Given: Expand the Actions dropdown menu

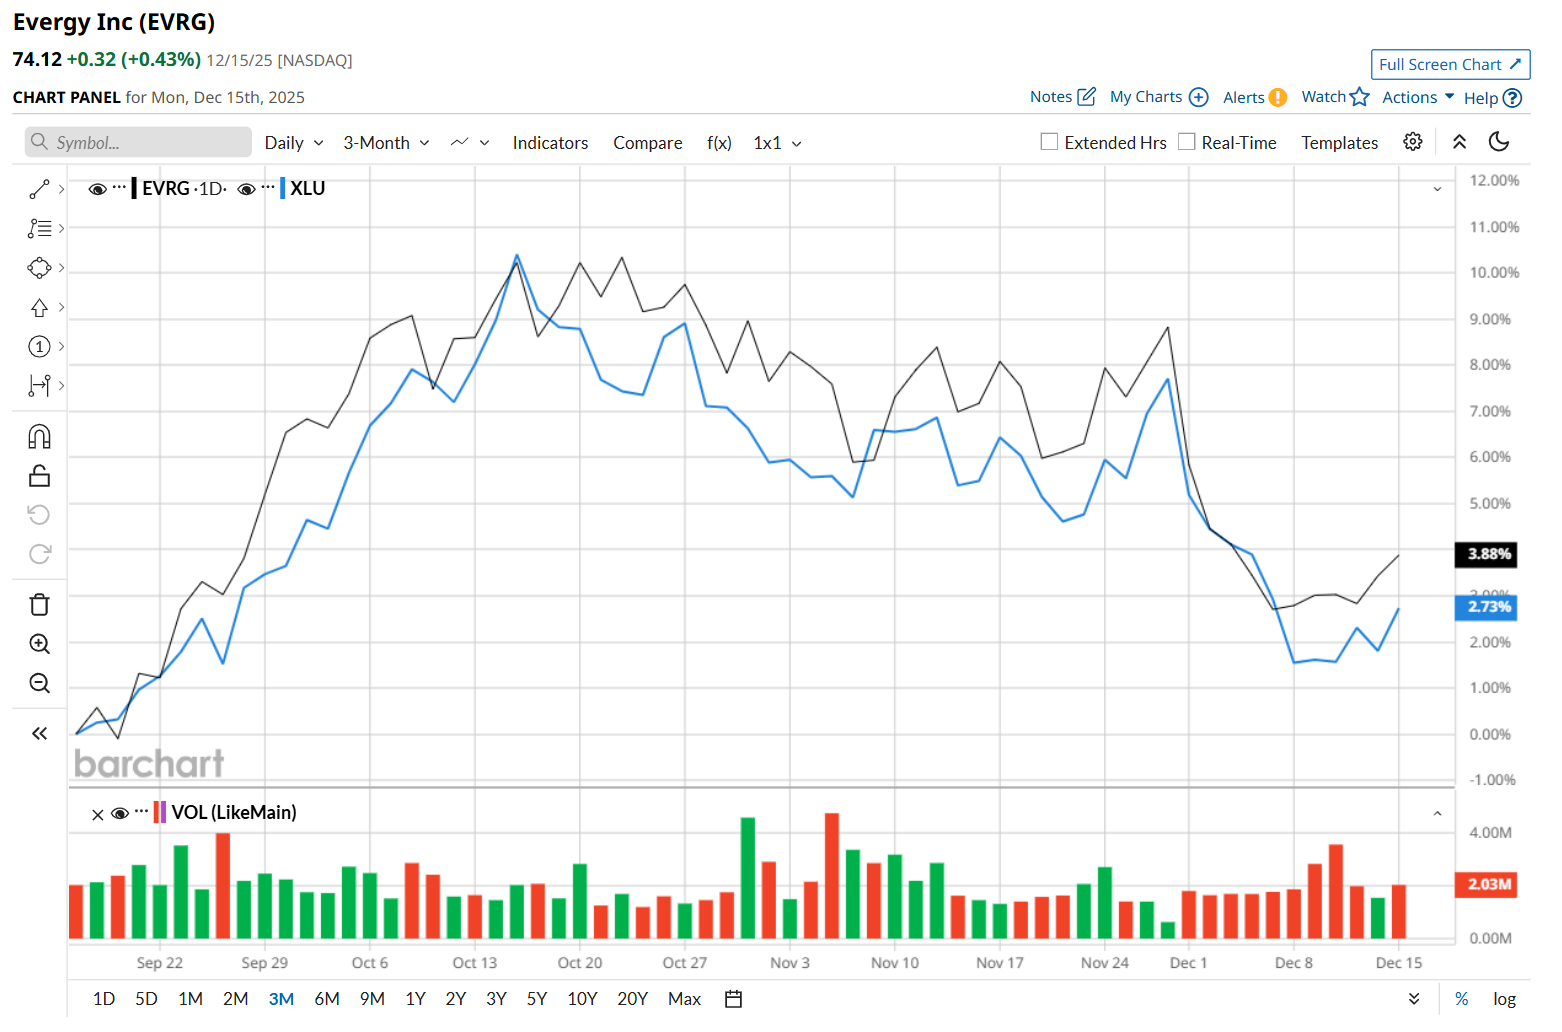Looking at the screenshot, I should click(1418, 97).
